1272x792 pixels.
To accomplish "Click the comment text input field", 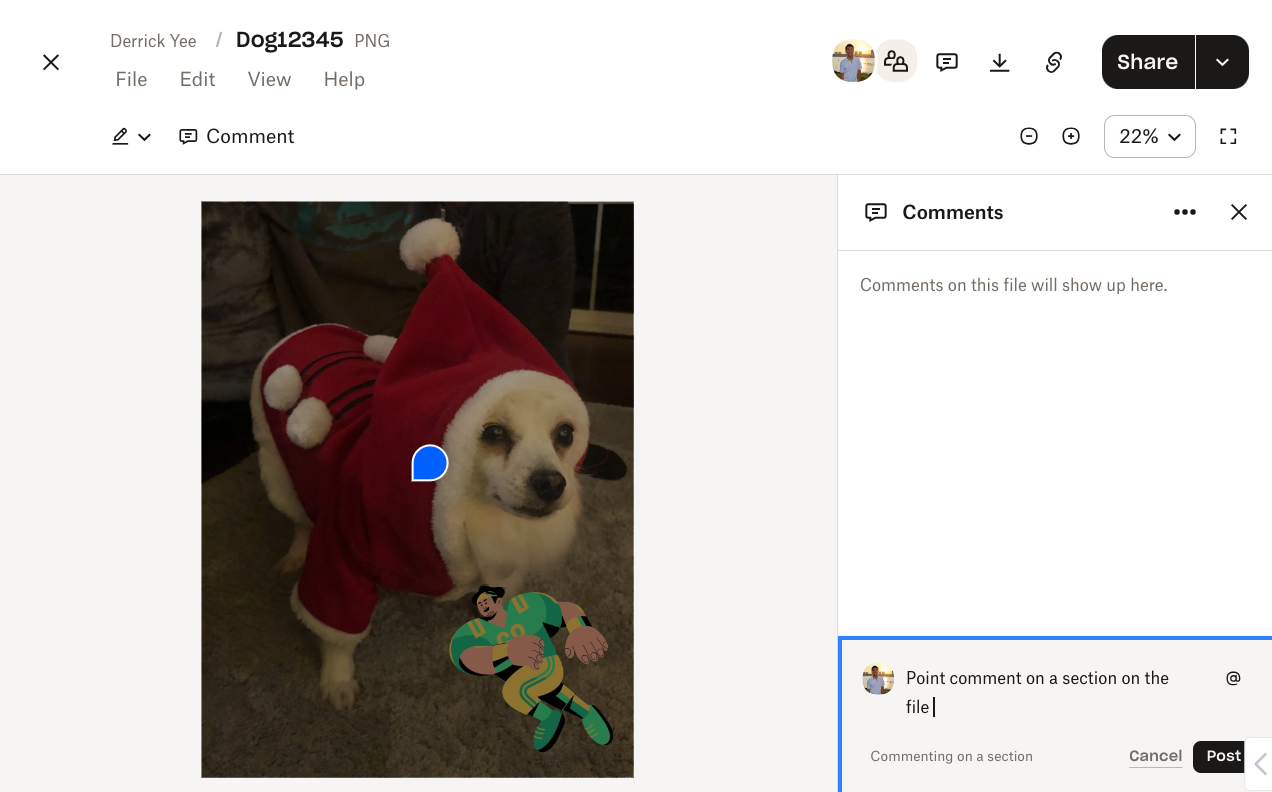I will click(1050, 692).
